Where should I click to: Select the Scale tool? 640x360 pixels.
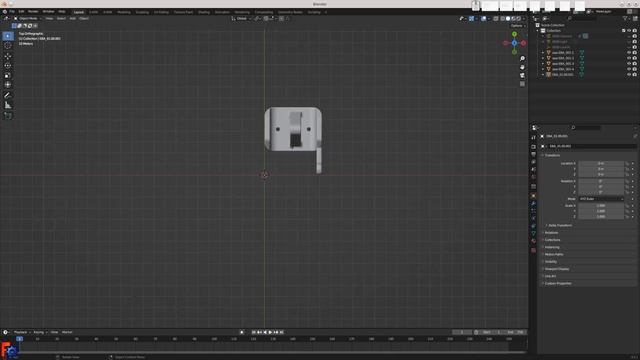8,75
